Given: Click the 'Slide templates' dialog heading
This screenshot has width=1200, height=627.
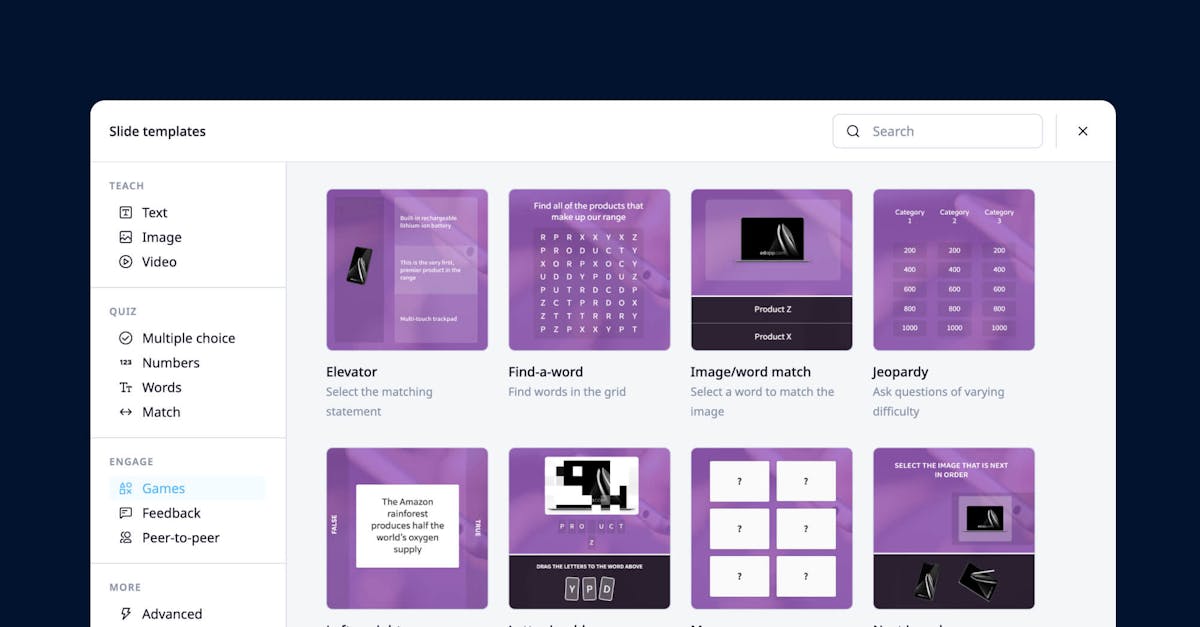Looking at the screenshot, I should click(x=157, y=131).
